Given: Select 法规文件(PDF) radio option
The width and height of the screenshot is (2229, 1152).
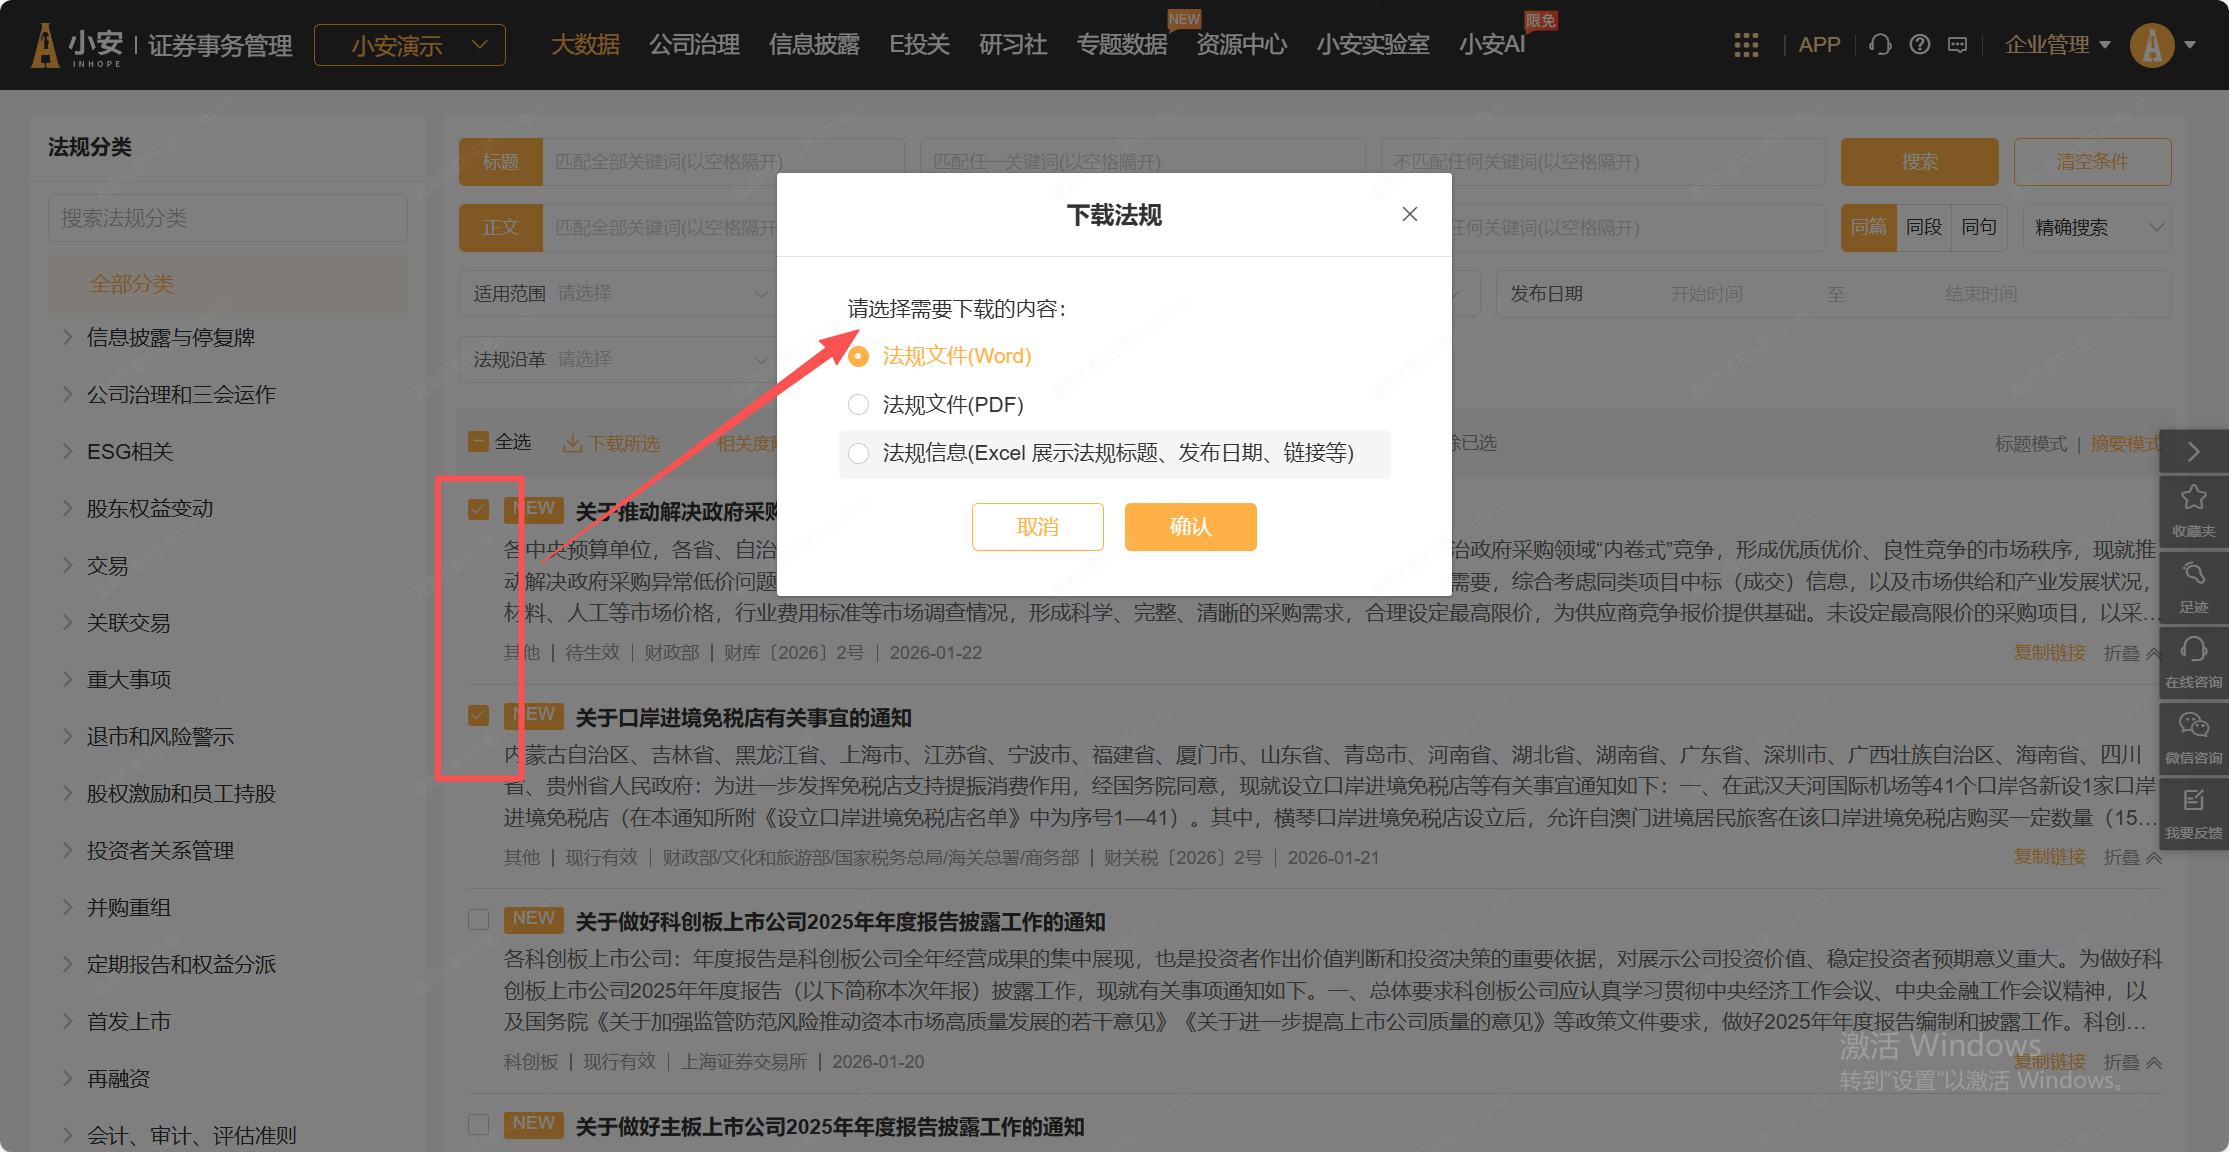Looking at the screenshot, I should [858, 405].
